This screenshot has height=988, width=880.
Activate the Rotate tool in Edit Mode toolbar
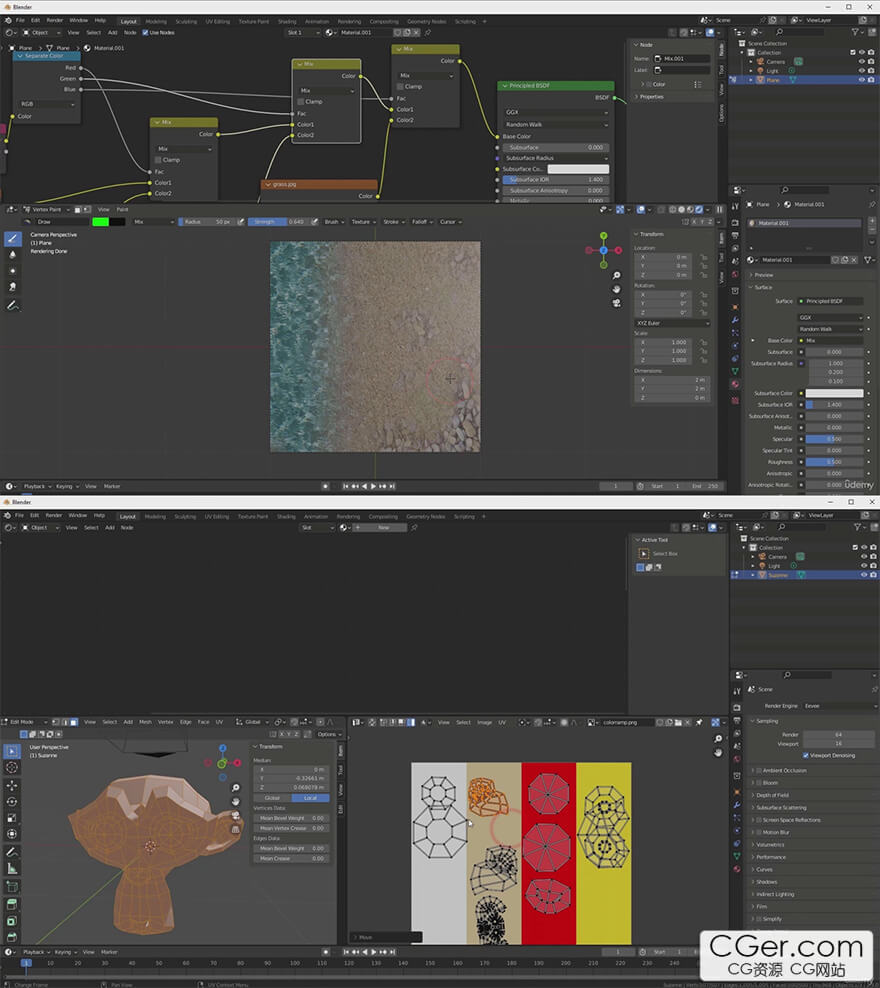pyautogui.click(x=12, y=802)
